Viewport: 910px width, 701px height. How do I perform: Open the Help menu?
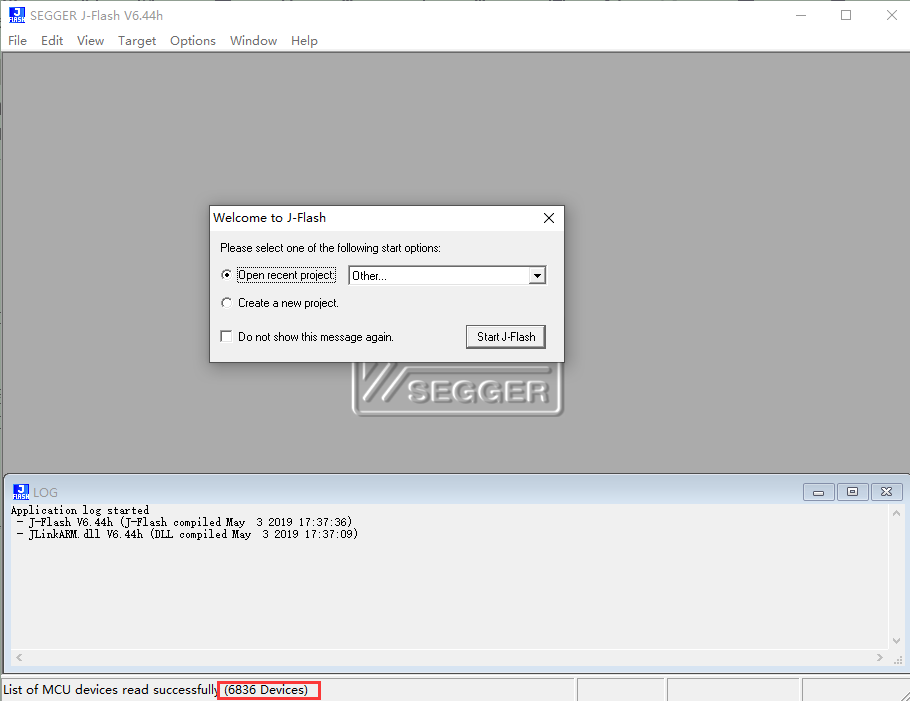pos(304,41)
